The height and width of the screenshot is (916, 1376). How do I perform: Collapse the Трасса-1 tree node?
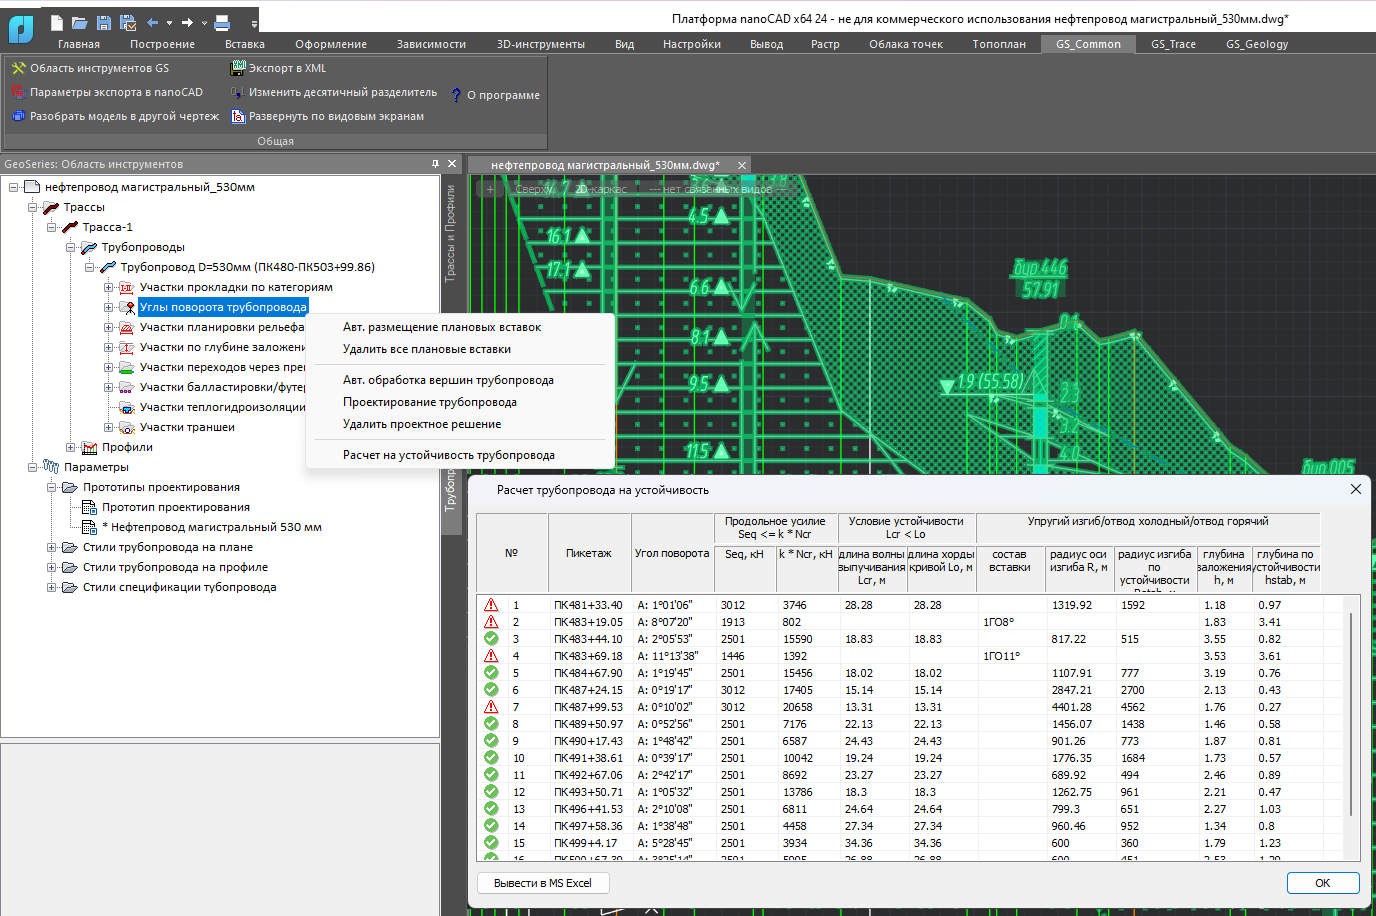52,227
